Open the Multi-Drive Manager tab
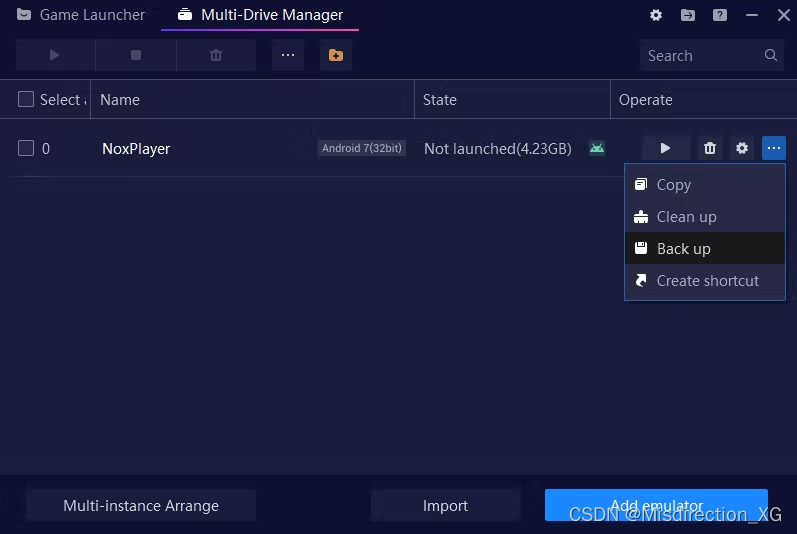Viewport: 797px width, 534px height. 260,15
